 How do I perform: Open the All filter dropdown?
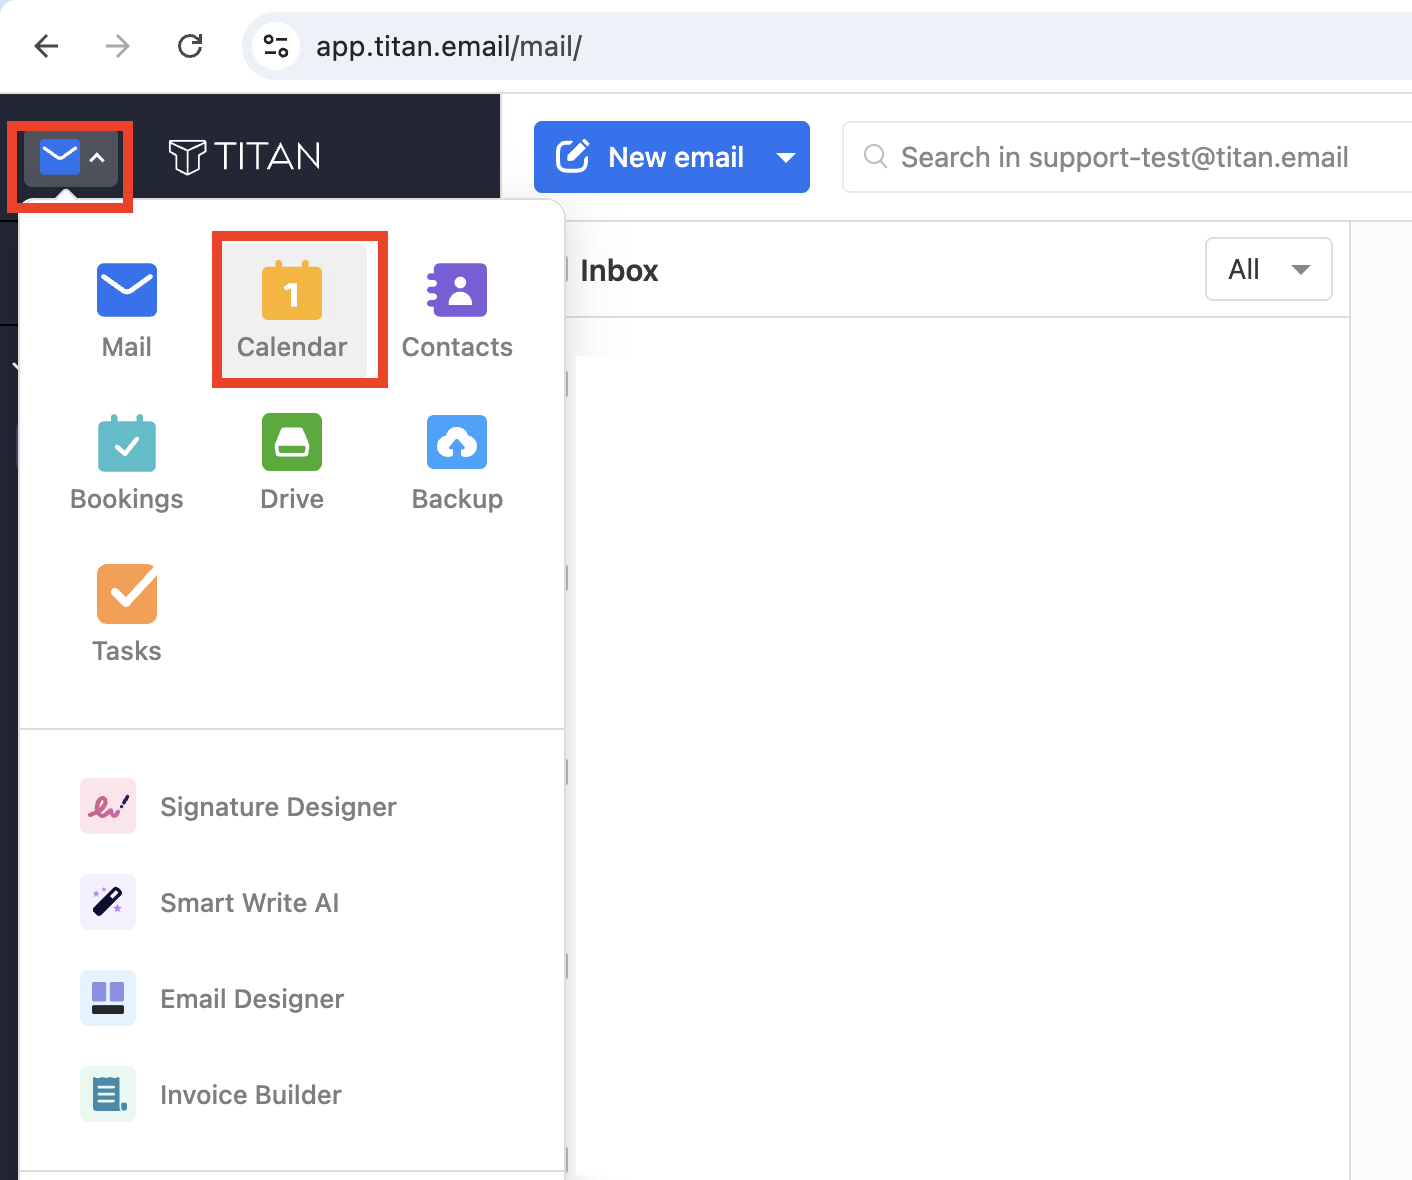pos(1269,269)
